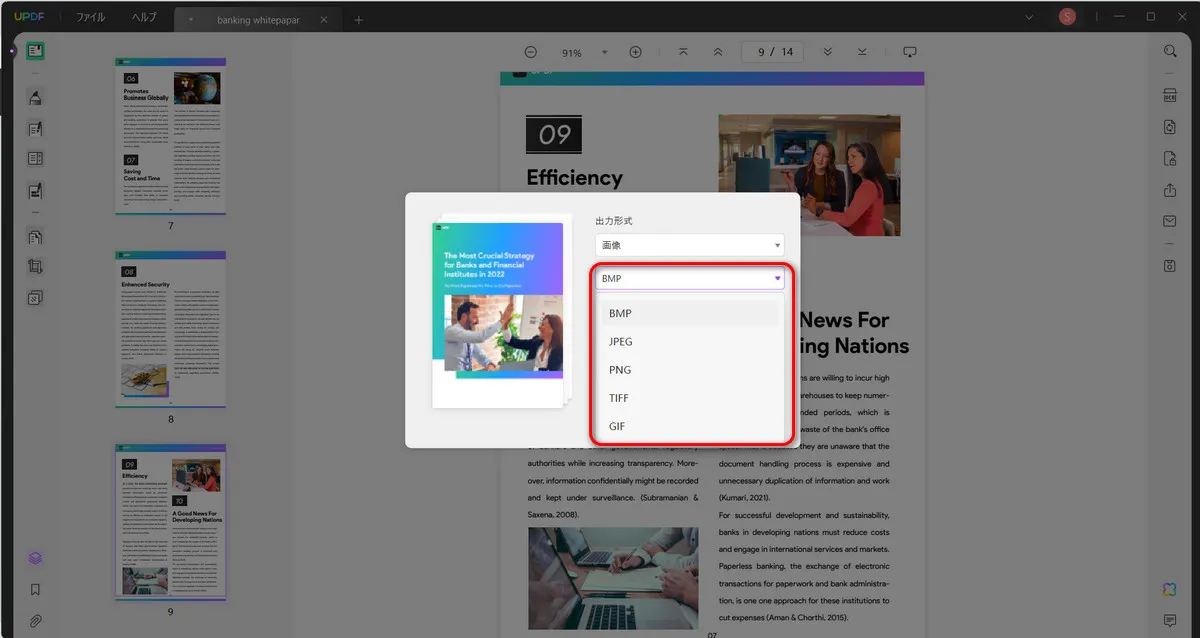The image size is (1200, 638).
Task: Open the Organize Pages tool
Action: click(35, 237)
